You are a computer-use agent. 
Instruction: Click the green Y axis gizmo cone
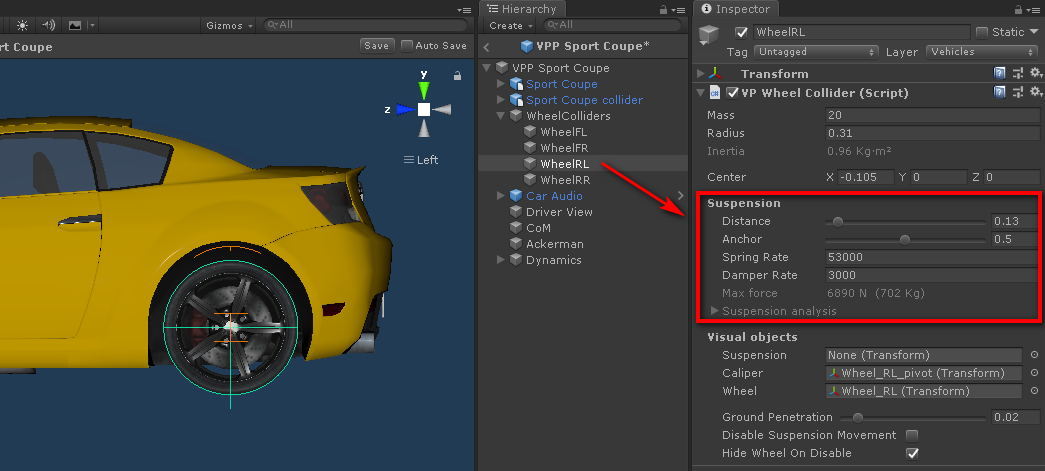click(x=424, y=90)
